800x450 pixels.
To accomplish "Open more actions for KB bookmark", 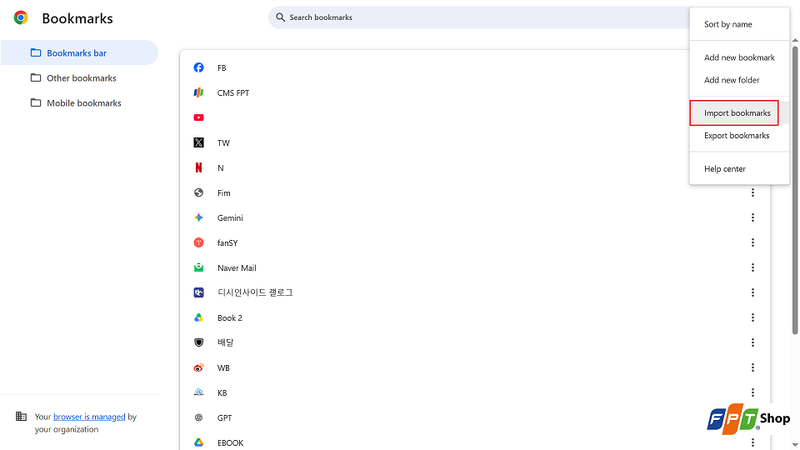I will pos(753,393).
